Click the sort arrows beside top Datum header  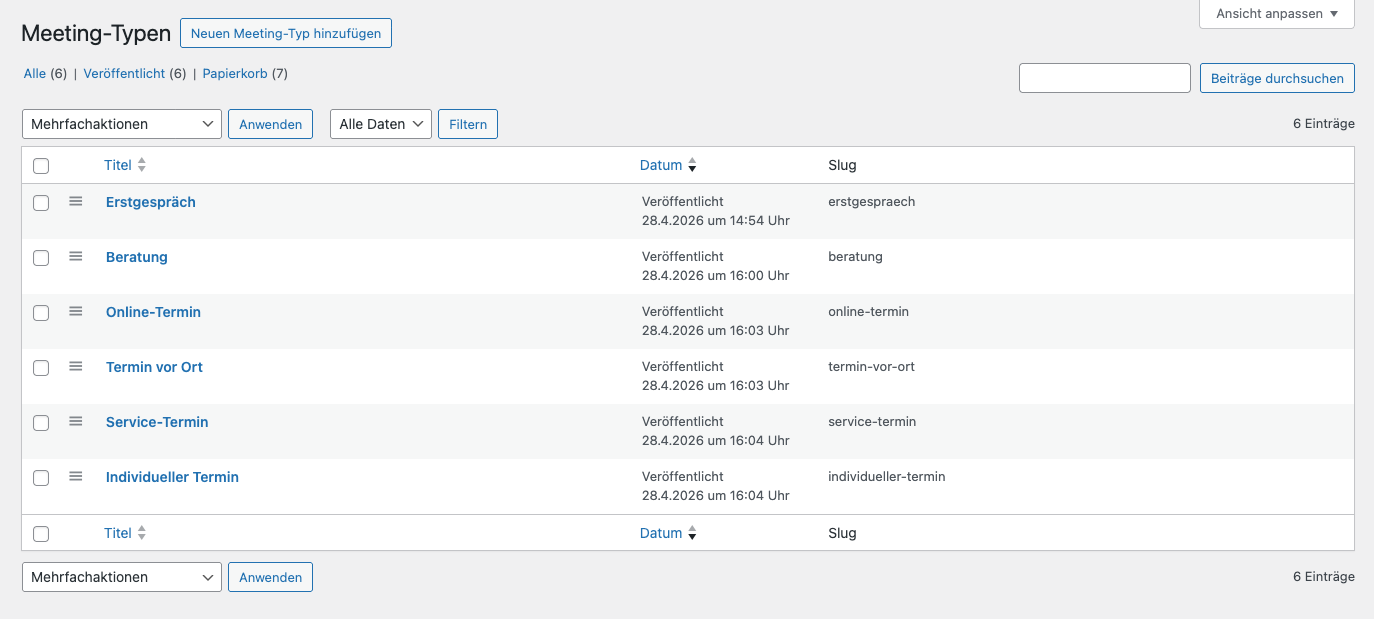coord(692,165)
